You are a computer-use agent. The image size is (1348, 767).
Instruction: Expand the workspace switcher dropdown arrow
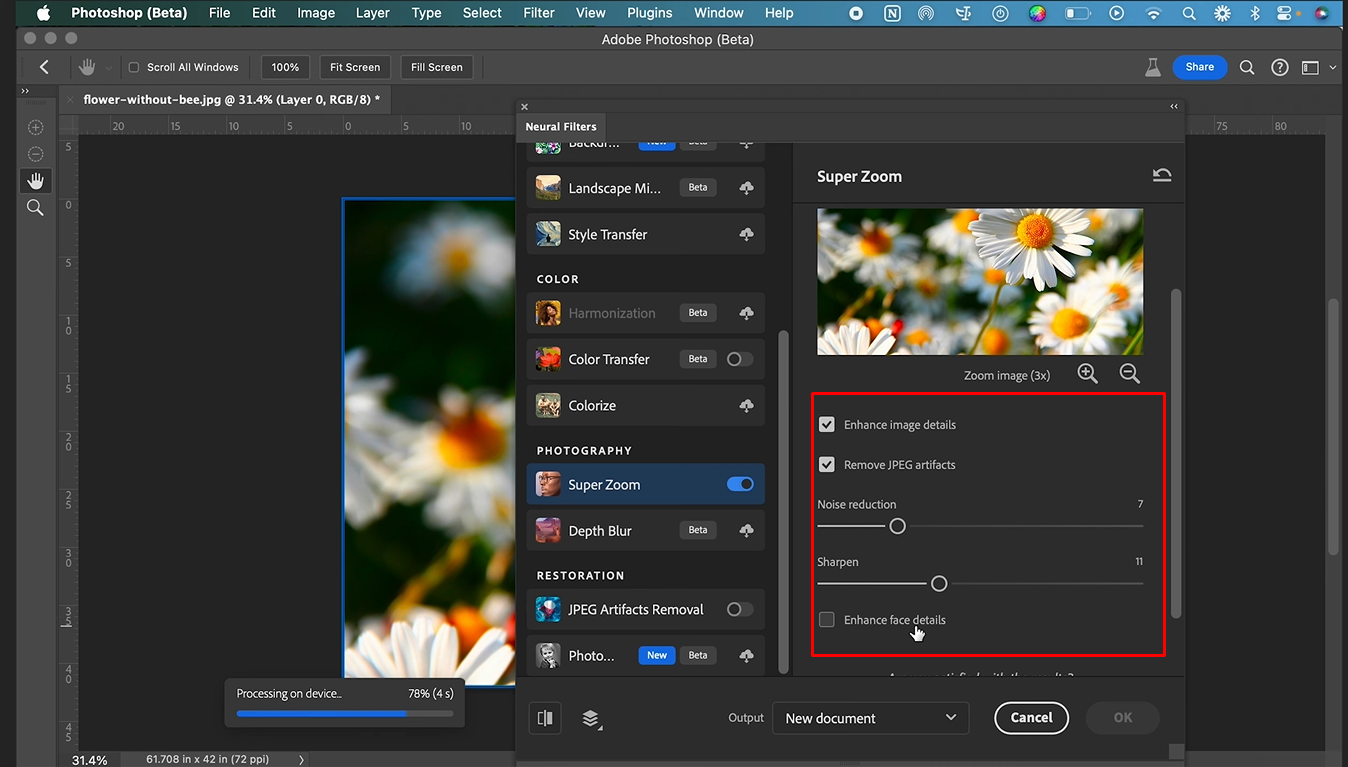click(1333, 68)
